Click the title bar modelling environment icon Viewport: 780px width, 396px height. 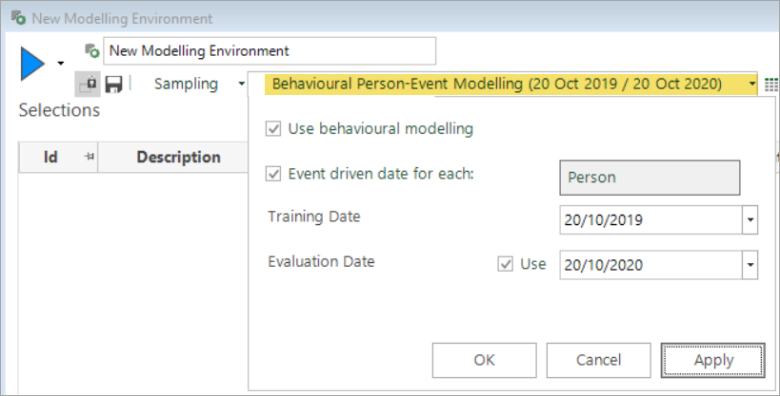click(19, 18)
